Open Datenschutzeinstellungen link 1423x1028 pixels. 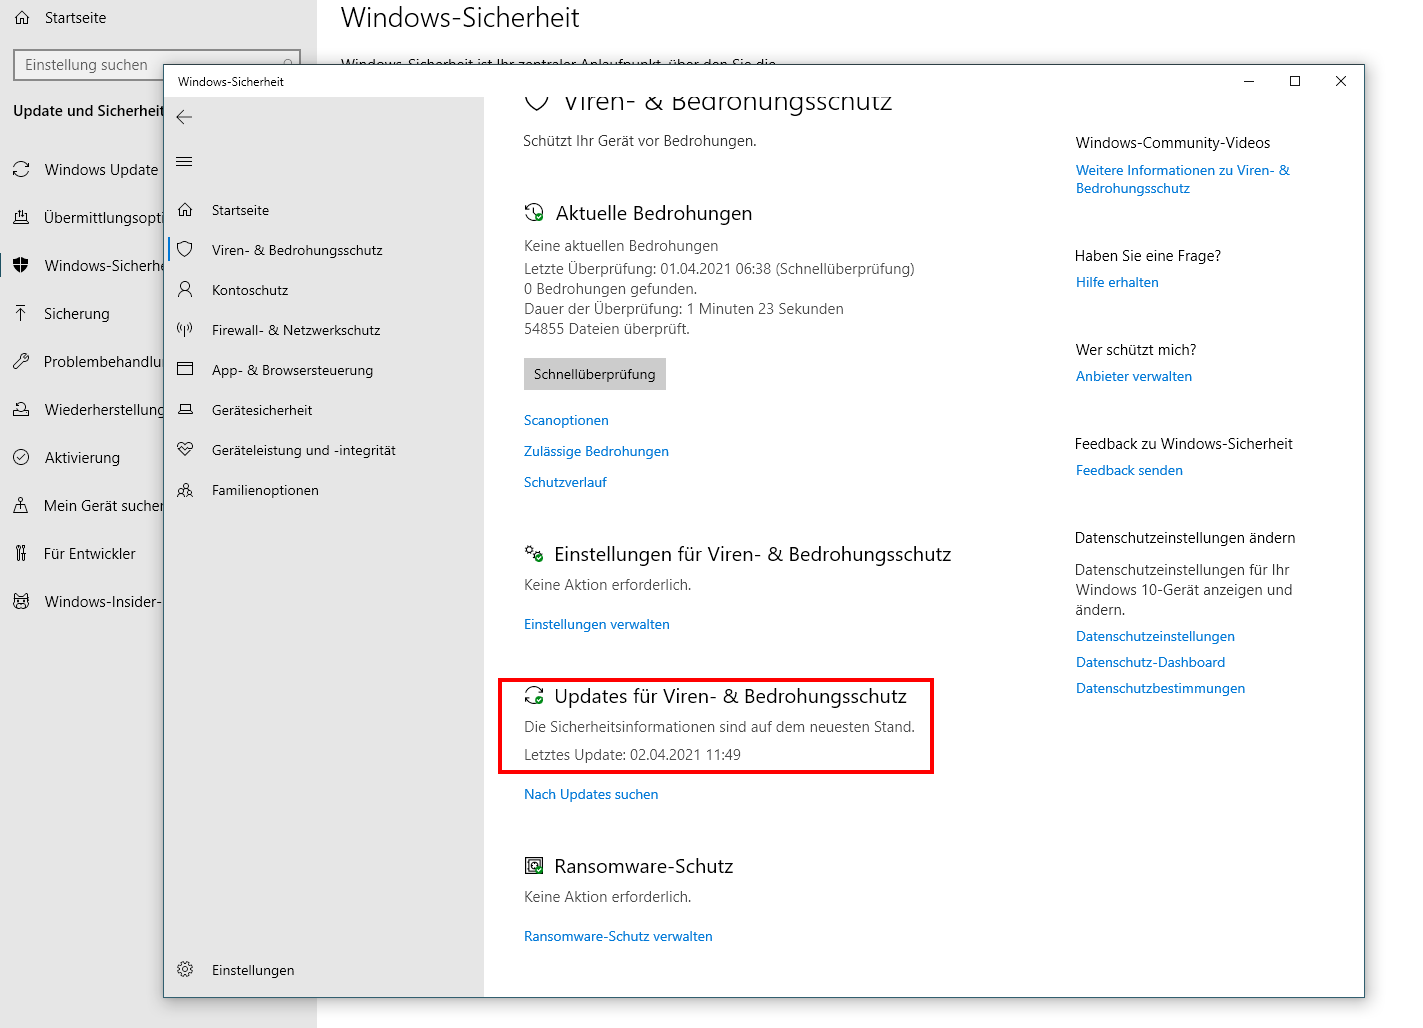point(1155,636)
